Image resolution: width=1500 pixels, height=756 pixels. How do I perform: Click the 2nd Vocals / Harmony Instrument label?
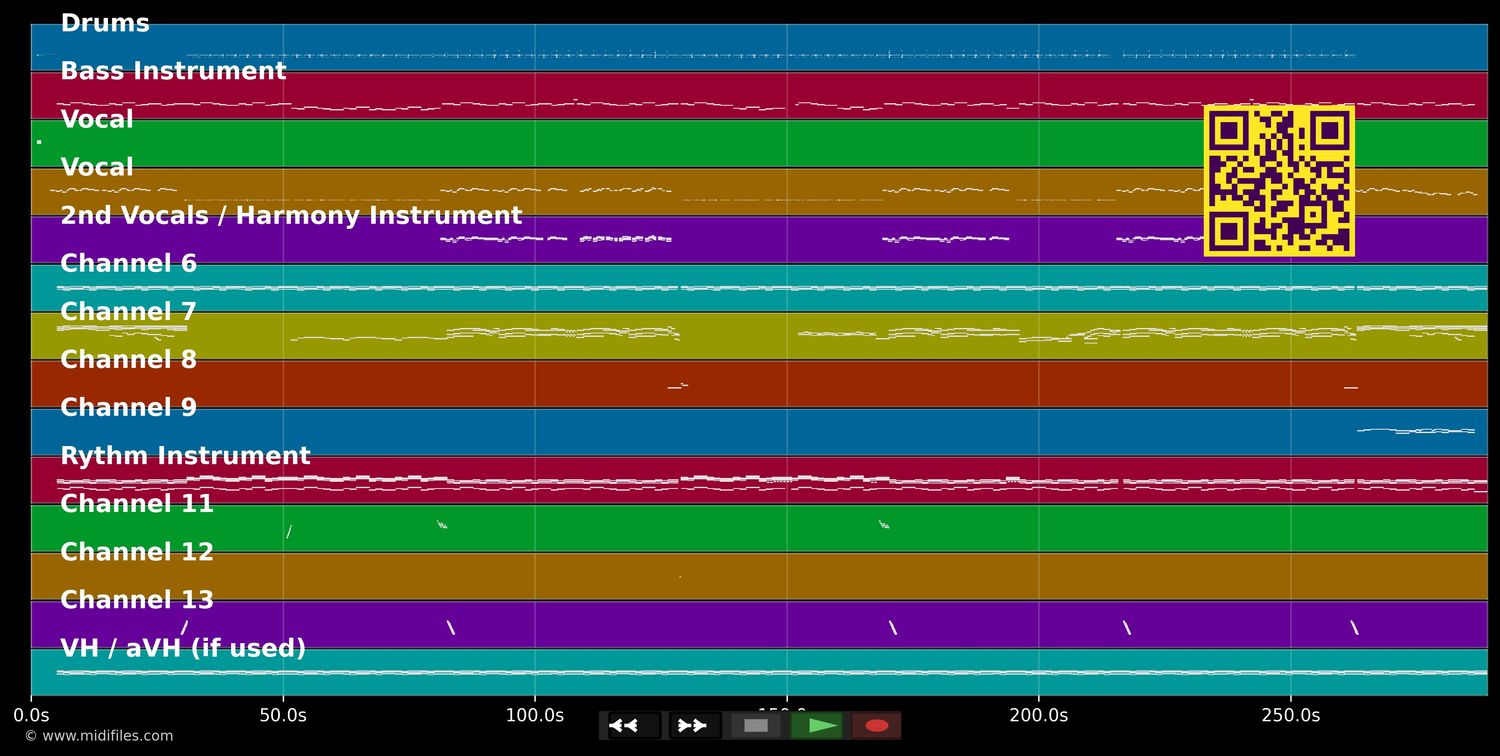291,216
